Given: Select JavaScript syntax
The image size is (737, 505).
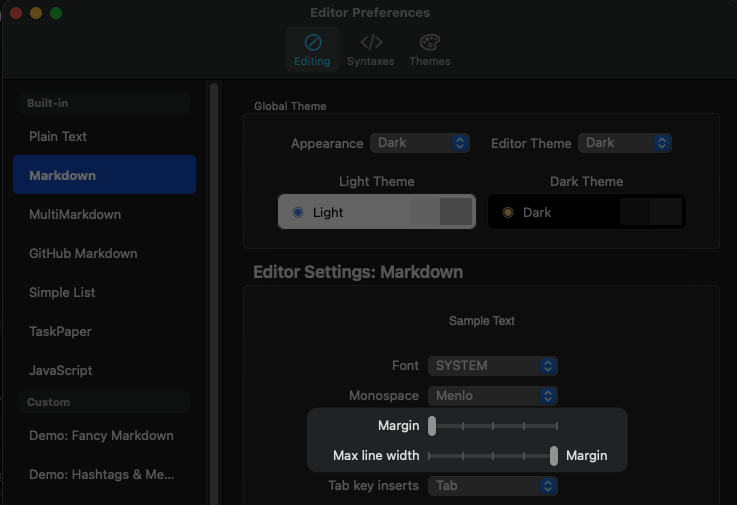Looking at the screenshot, I should 104,371.
